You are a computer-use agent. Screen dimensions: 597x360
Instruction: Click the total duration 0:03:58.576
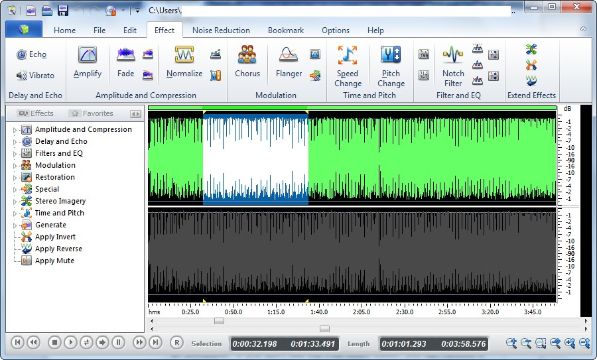[464, 344]
